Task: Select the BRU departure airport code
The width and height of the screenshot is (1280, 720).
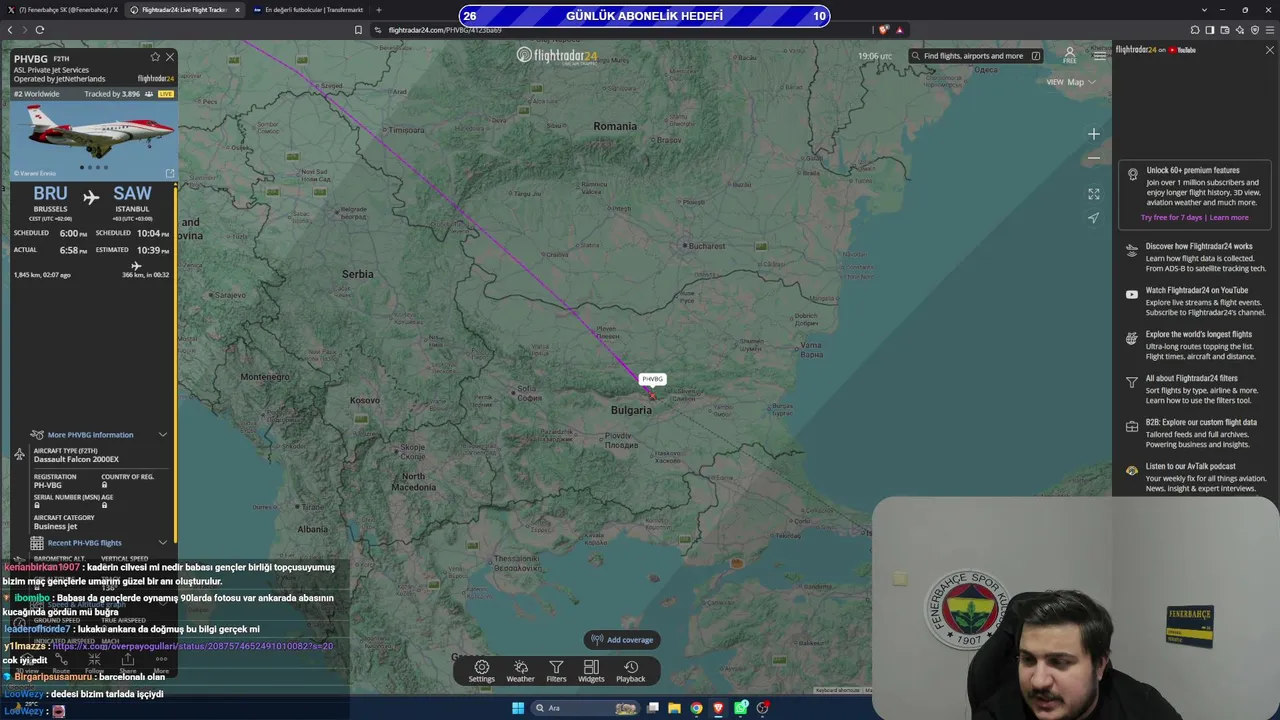Action: coord(50,194)
